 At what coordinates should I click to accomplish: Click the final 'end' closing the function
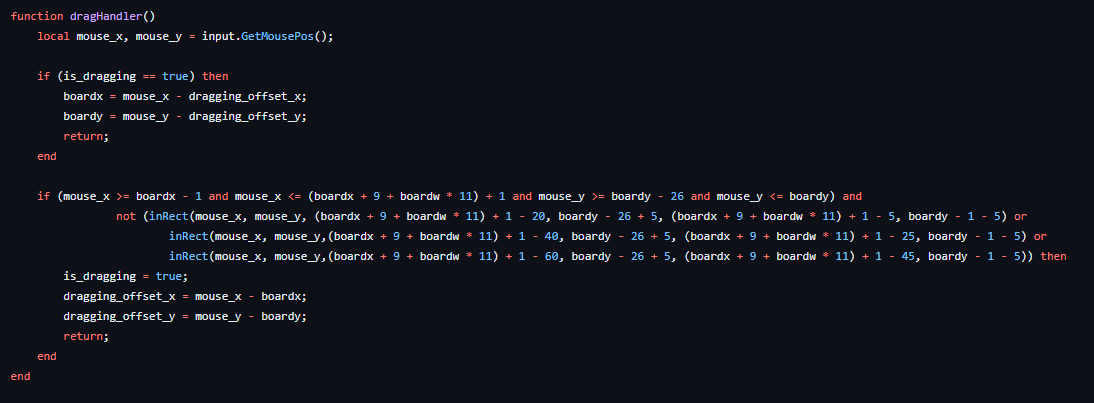pos(21,376)
